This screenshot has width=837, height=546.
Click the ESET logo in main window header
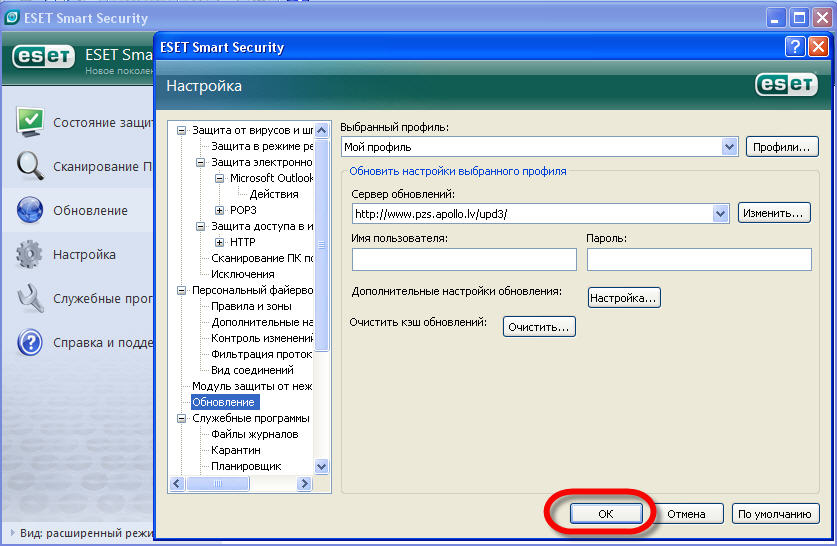(x=44, y=56)
